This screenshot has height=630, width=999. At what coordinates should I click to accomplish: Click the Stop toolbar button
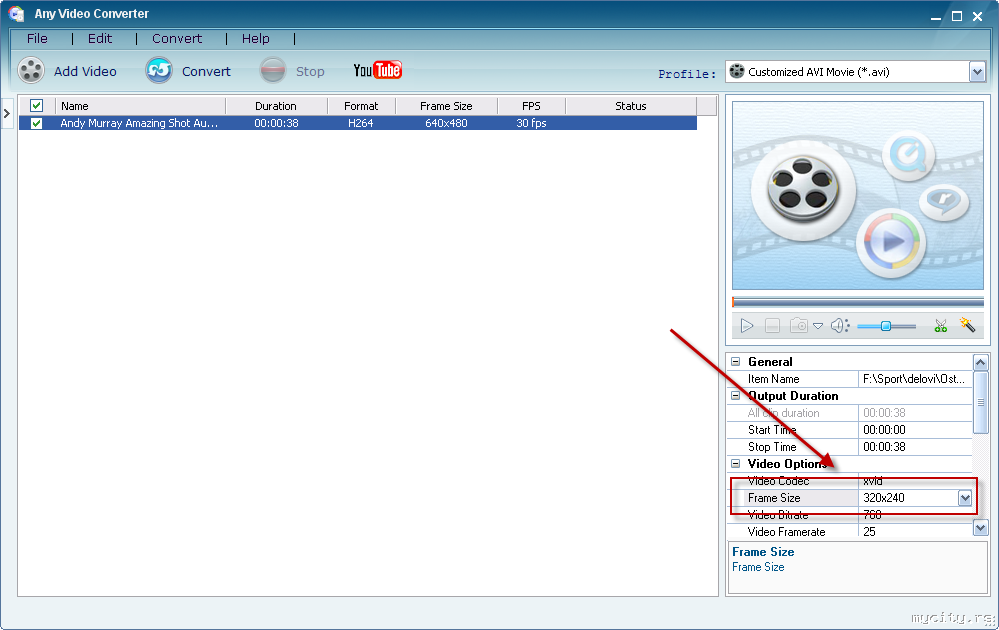click(292, 71)
